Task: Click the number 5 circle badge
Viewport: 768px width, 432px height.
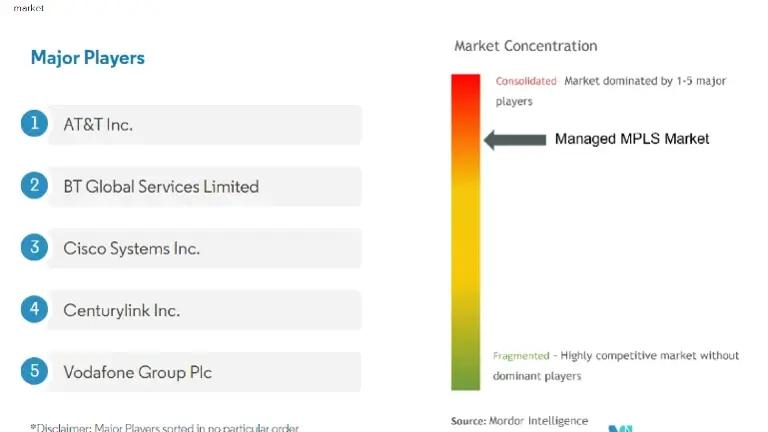Action: coord(34,372)
